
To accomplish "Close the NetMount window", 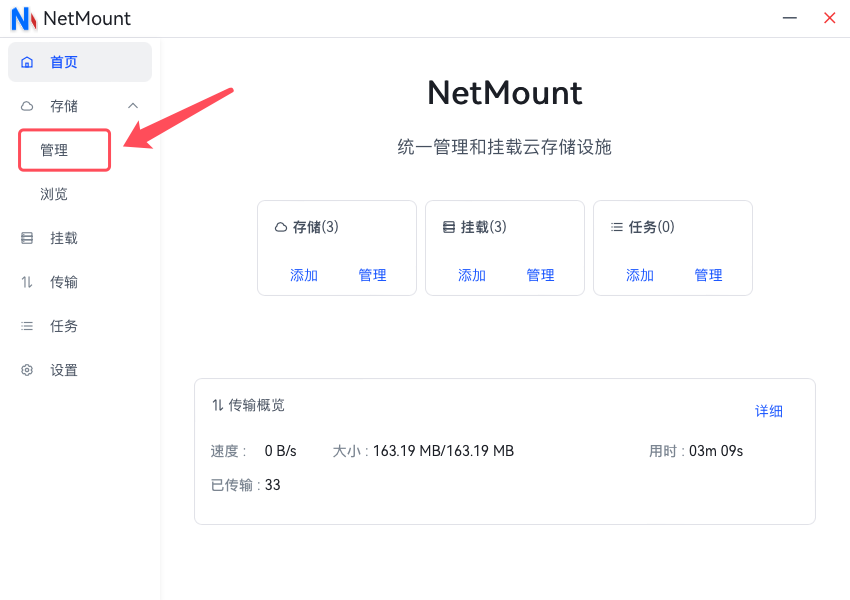I will coord(829,18).
